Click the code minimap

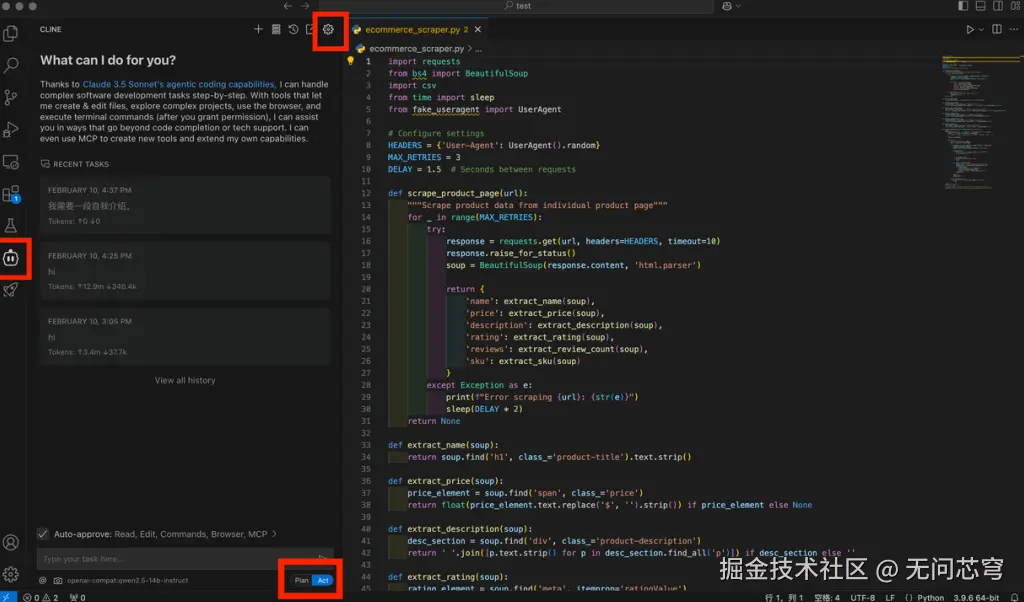[x=982, y=123]
